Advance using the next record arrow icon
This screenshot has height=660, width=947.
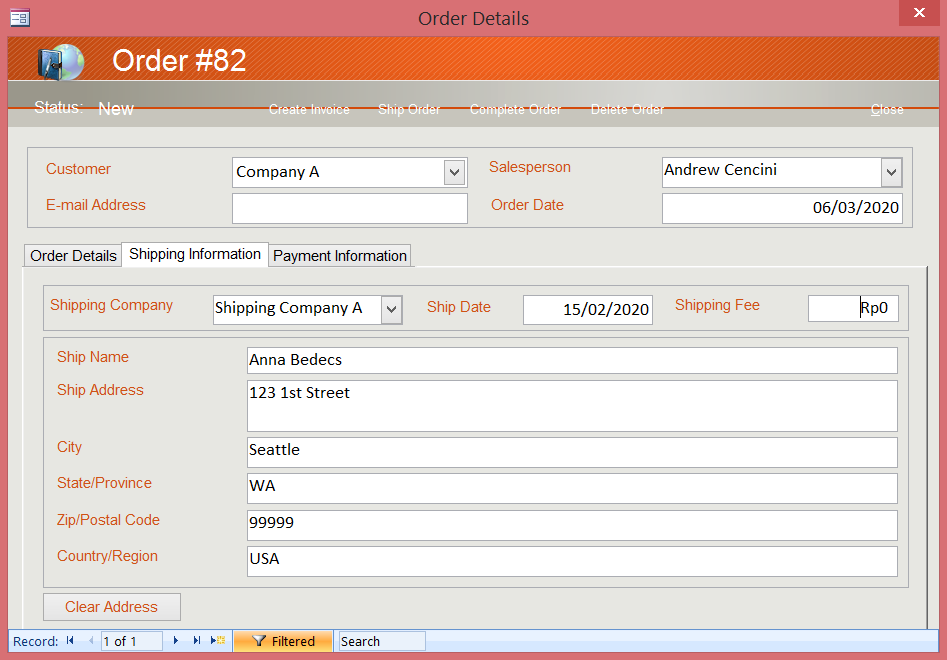tap(175, 641)
